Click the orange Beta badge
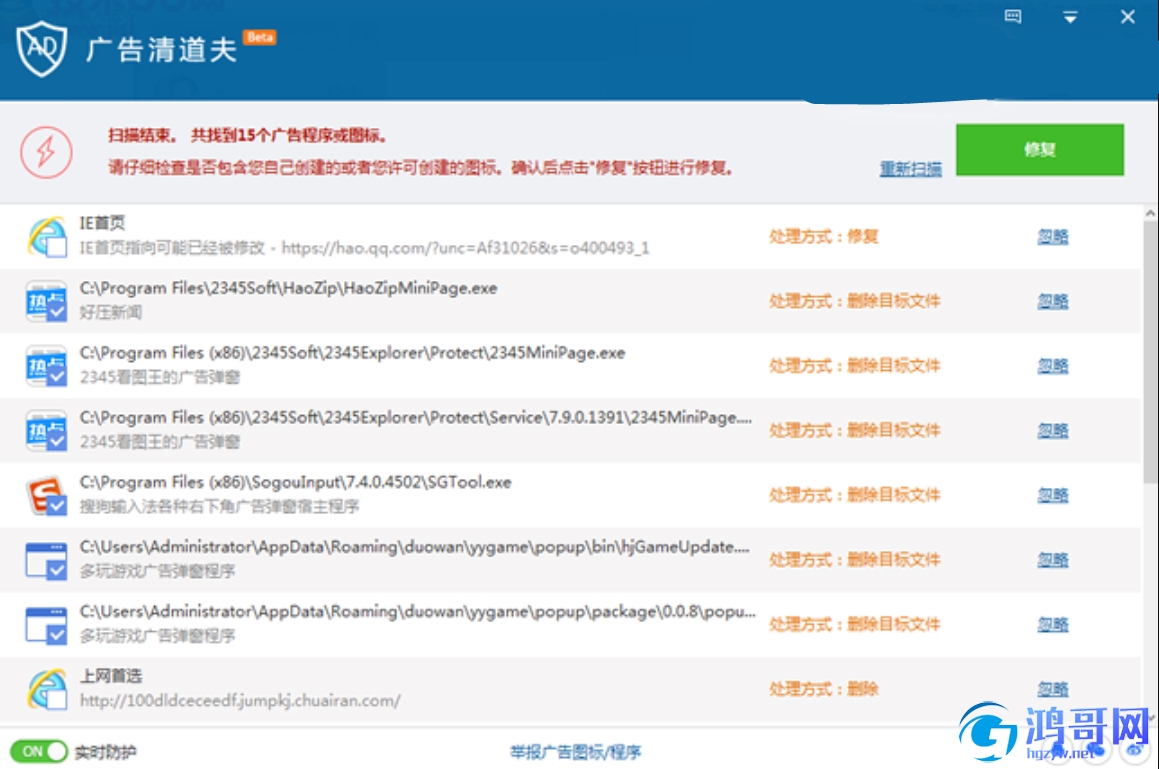1159x769 pixels. (259, 37)
